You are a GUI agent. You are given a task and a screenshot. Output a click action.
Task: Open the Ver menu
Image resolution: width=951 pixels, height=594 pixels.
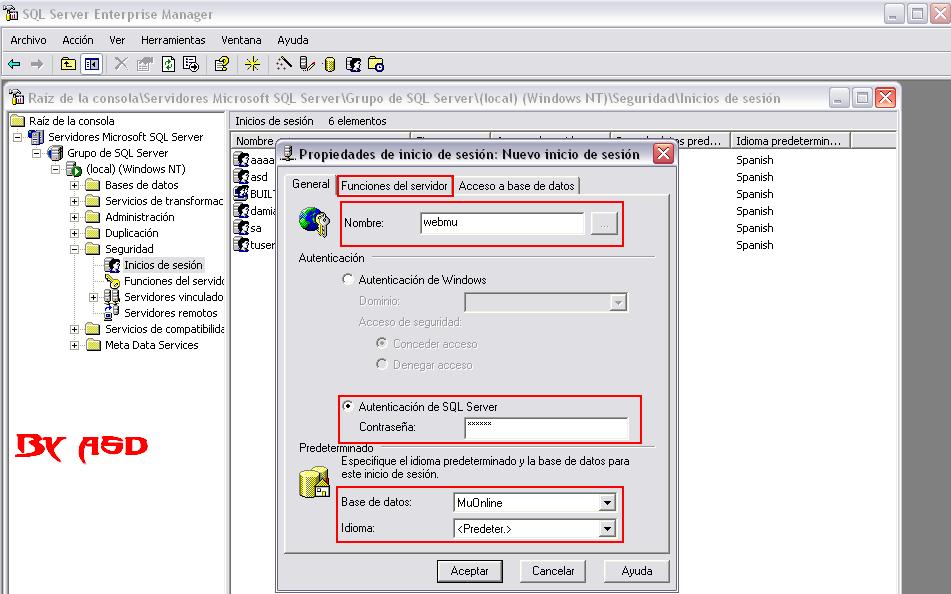point(117,40)
